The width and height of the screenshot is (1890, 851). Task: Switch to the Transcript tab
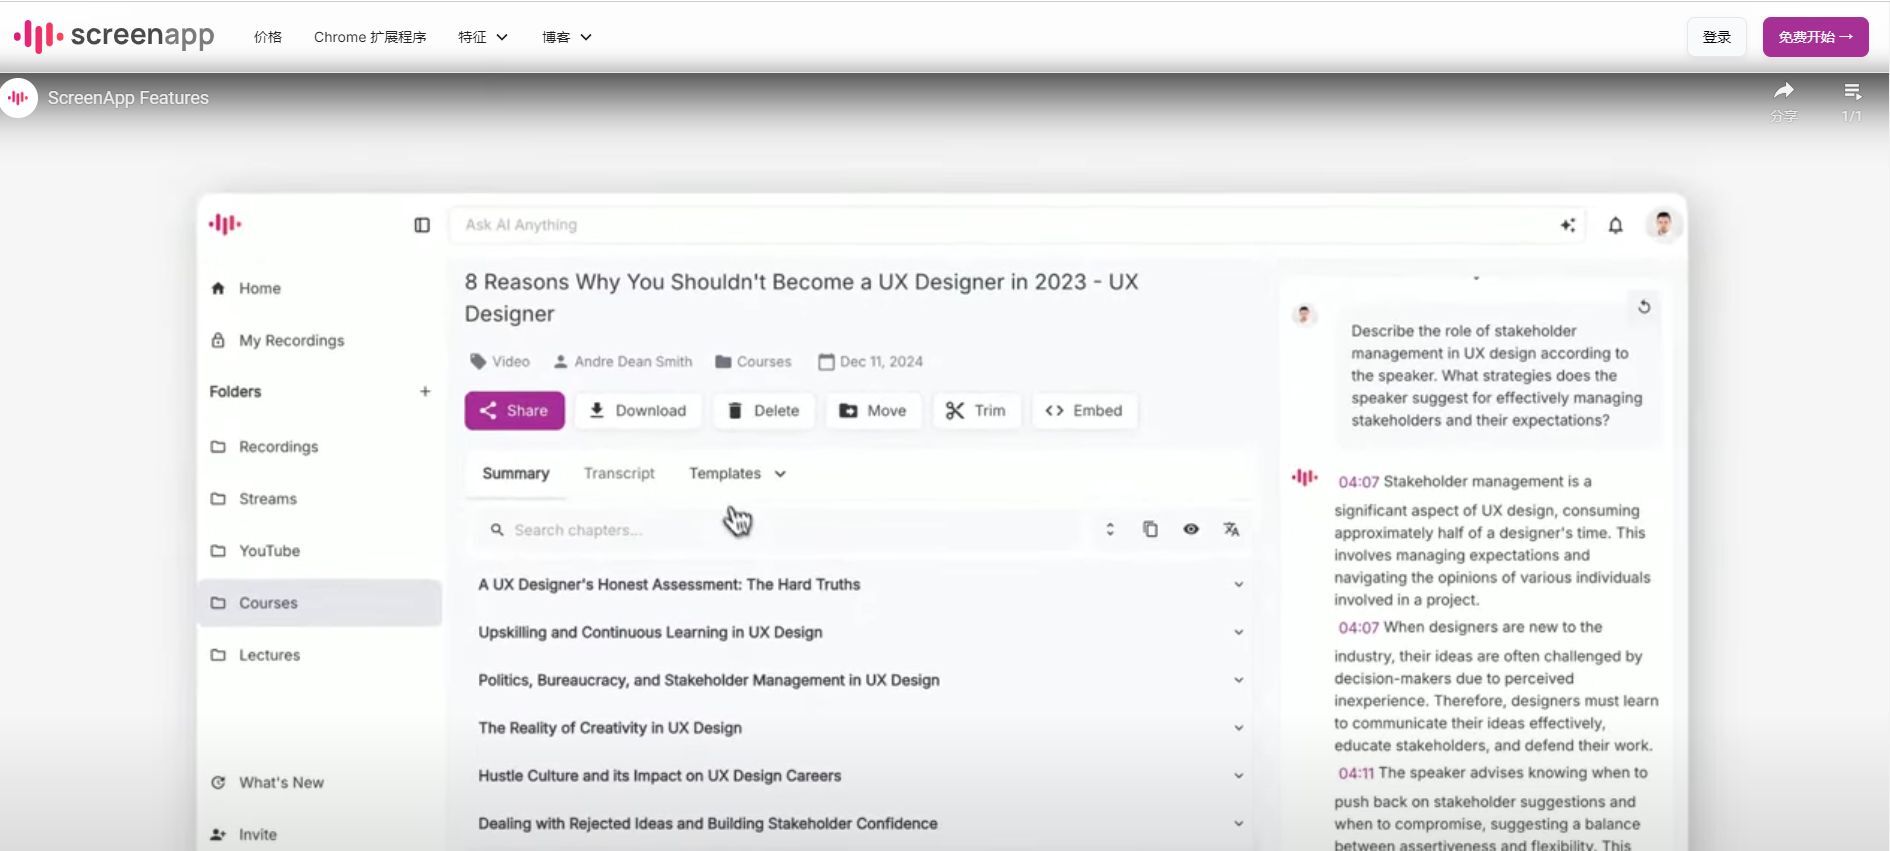619,473
